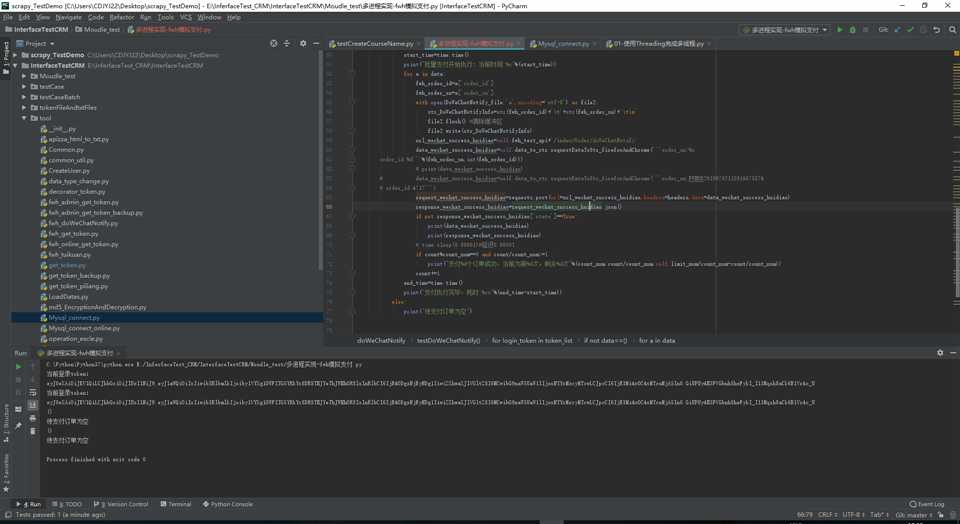
Task: Open the Refactor menu
Action: [121, 17]
